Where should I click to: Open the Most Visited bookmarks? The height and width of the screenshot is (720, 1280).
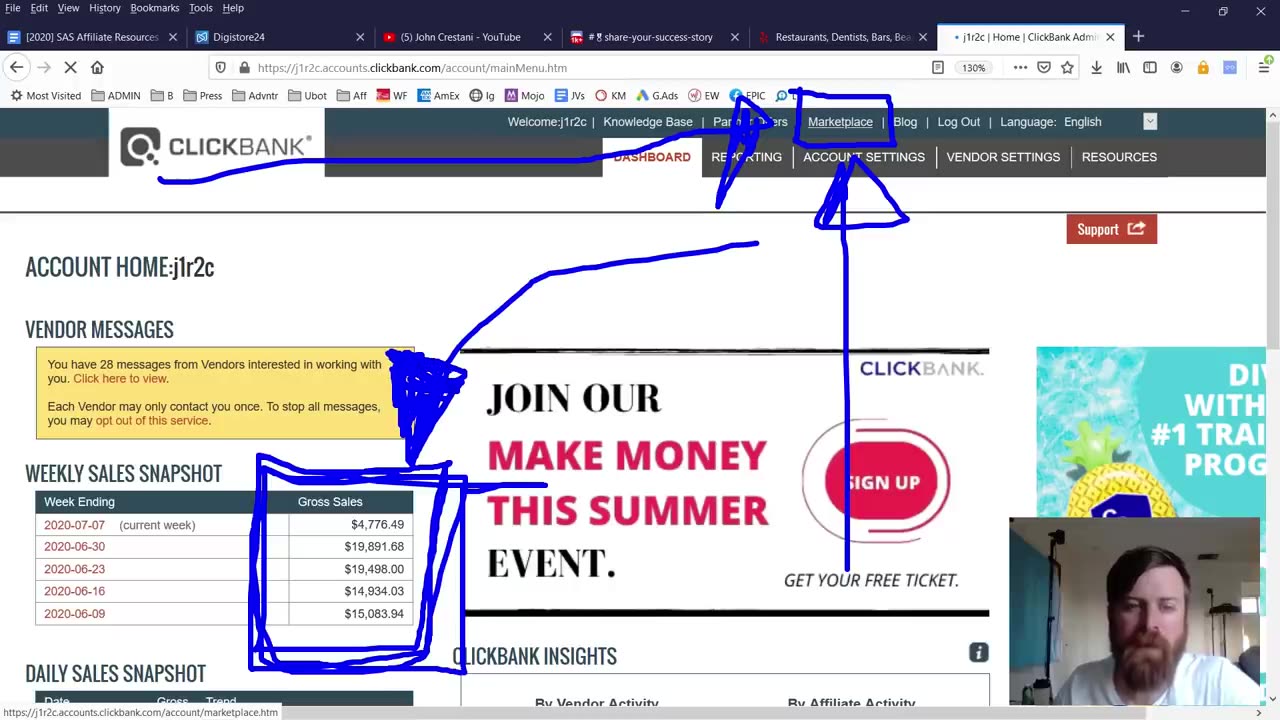pos(46,96)
